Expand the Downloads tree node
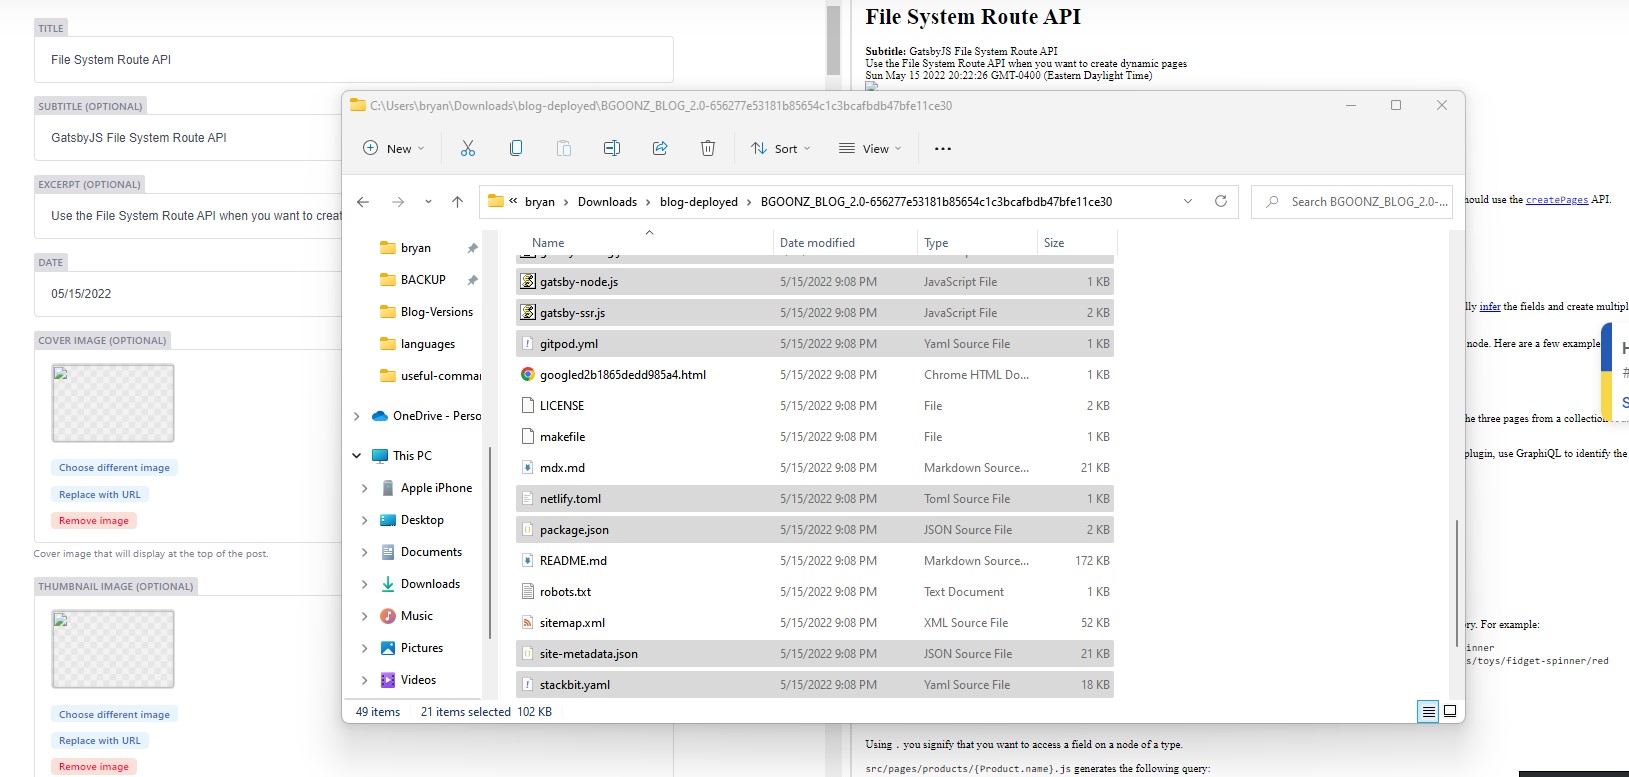 (x=364, y=584)
